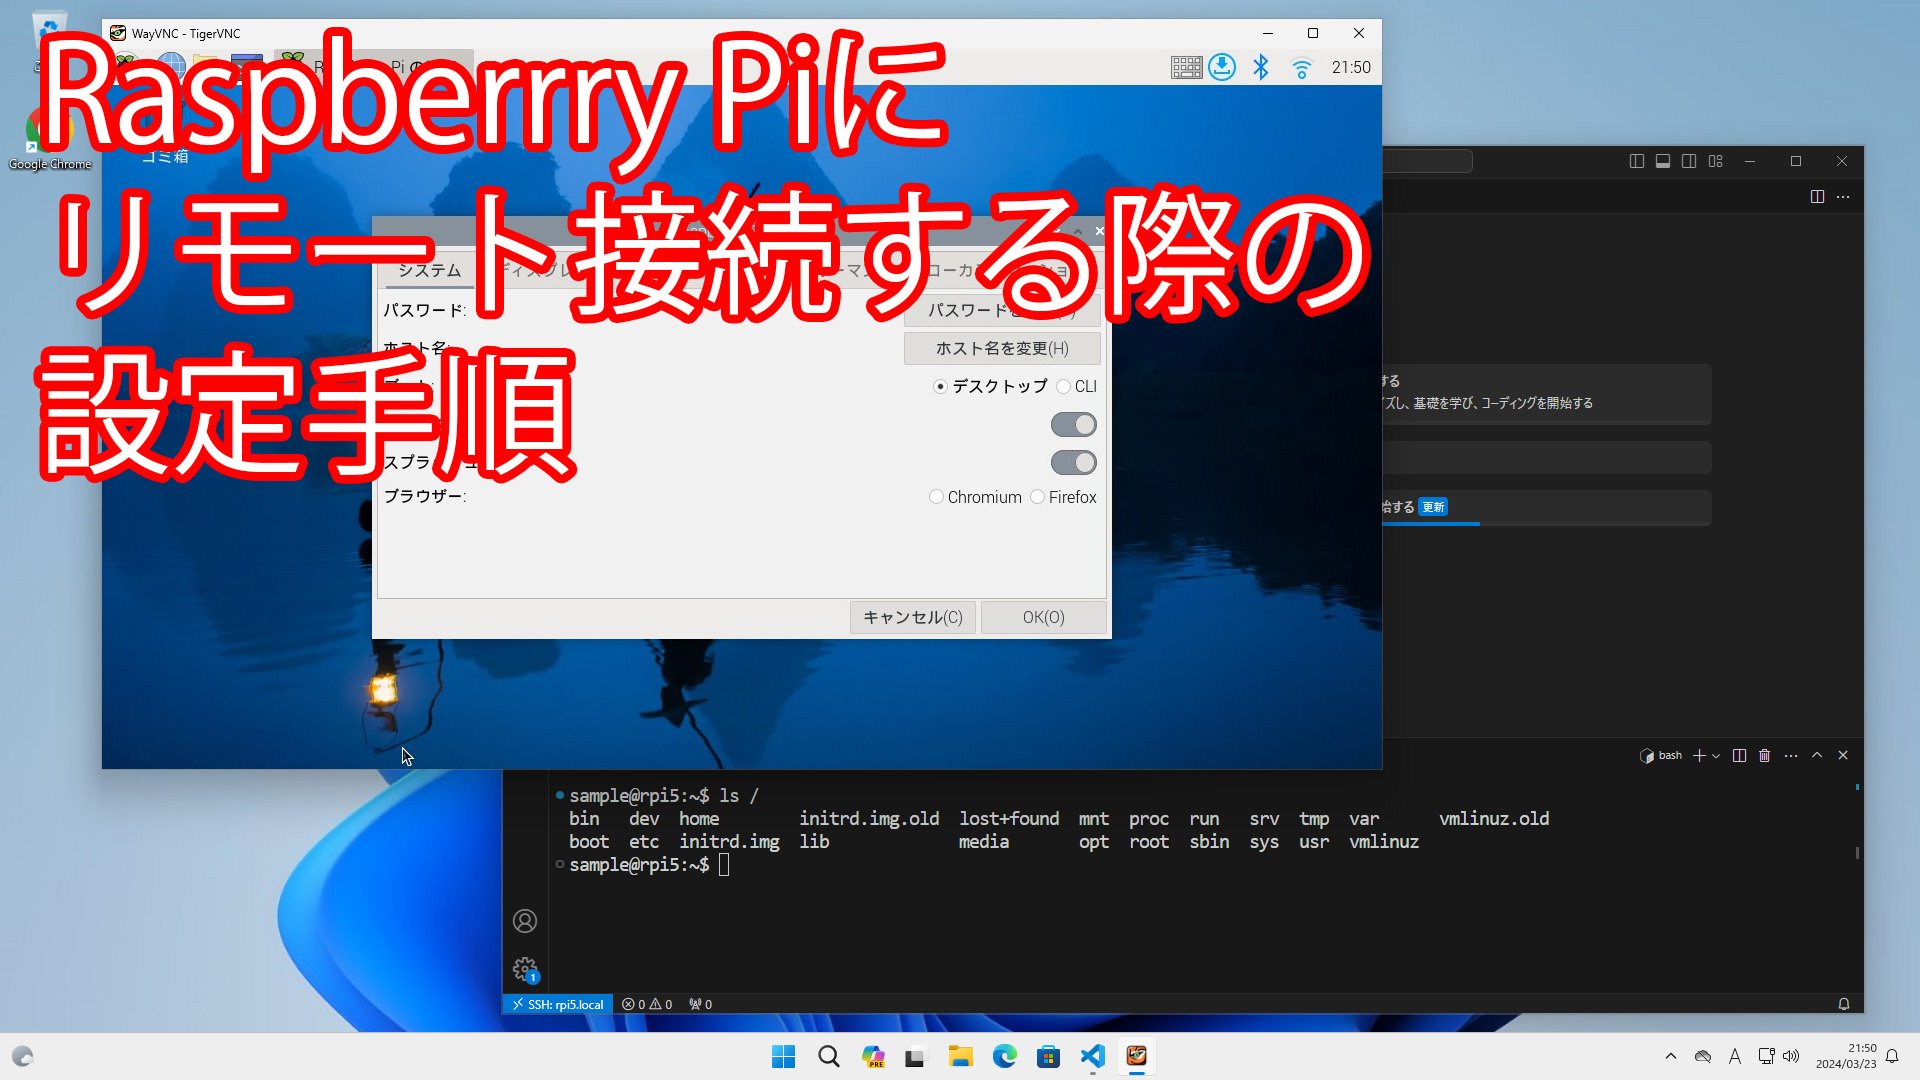The width and height of the screenshot is (1920, 1080).
Task: Toggle primary sidebar in VS Code title bar
Action: pos(1637,161)
